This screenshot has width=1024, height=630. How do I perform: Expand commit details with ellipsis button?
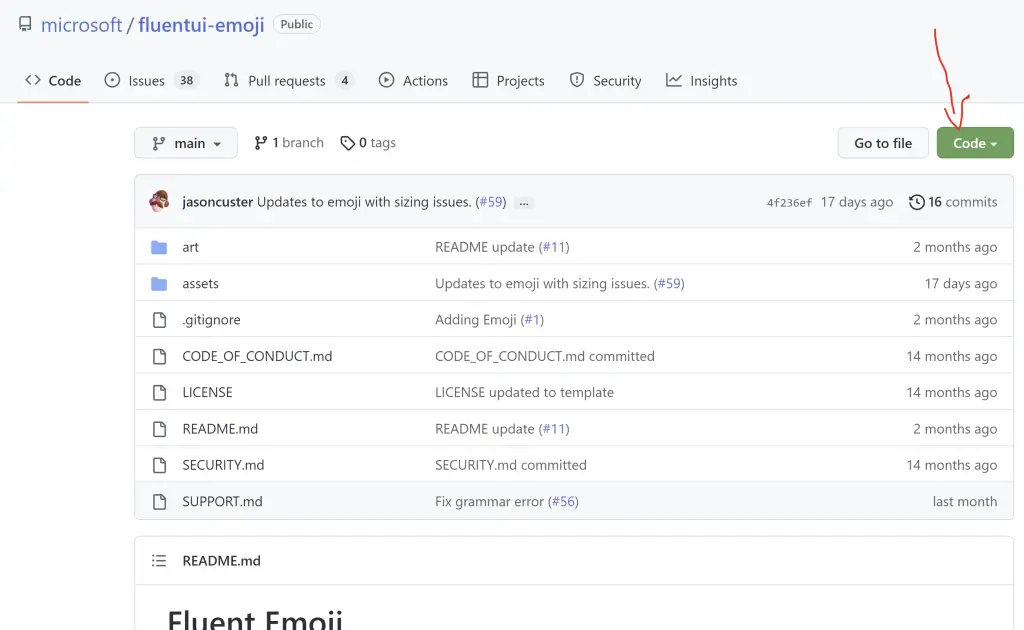point(524,203)
